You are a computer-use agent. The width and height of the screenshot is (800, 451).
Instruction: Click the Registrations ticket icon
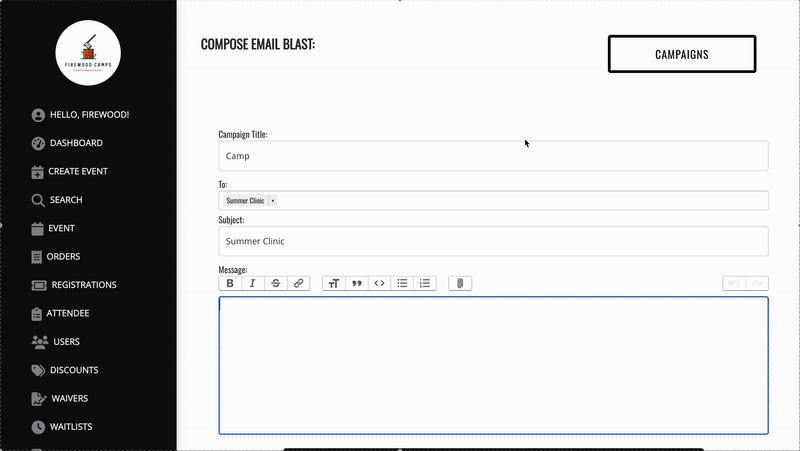pos(39,285)
